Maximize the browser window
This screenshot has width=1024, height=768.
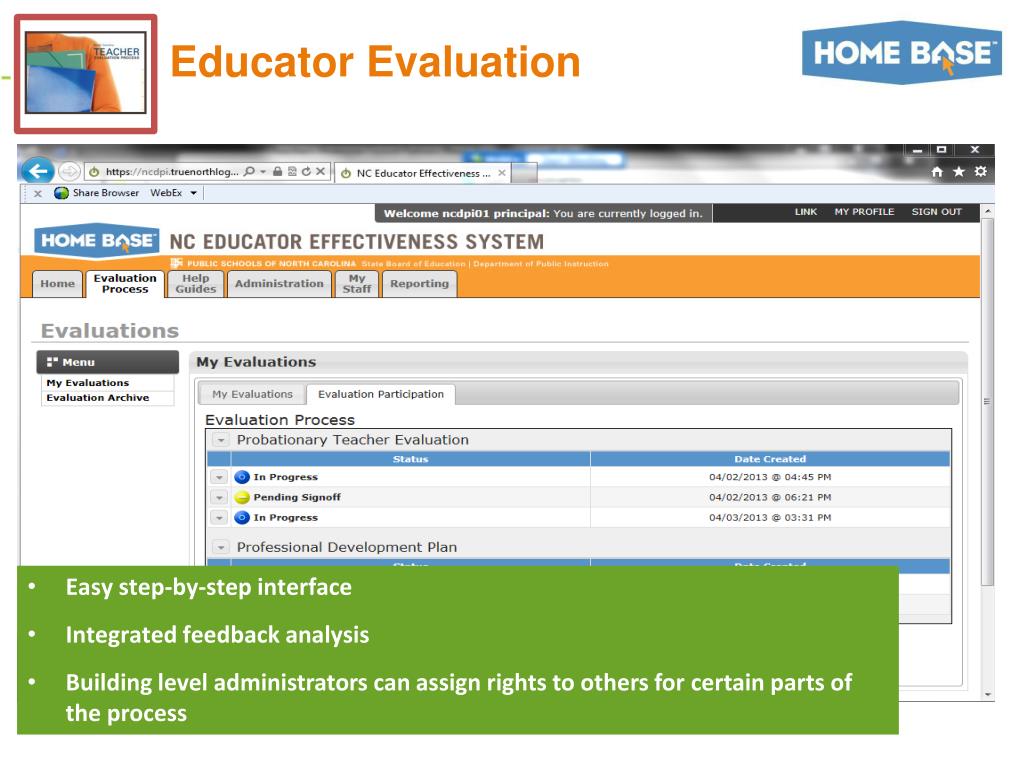[941, 150]
